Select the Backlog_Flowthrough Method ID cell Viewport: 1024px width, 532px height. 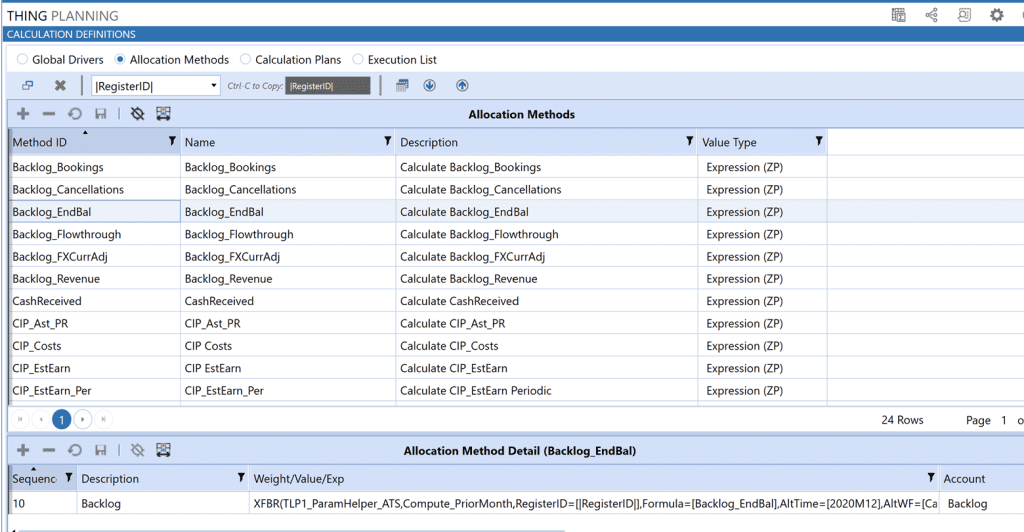95,234
